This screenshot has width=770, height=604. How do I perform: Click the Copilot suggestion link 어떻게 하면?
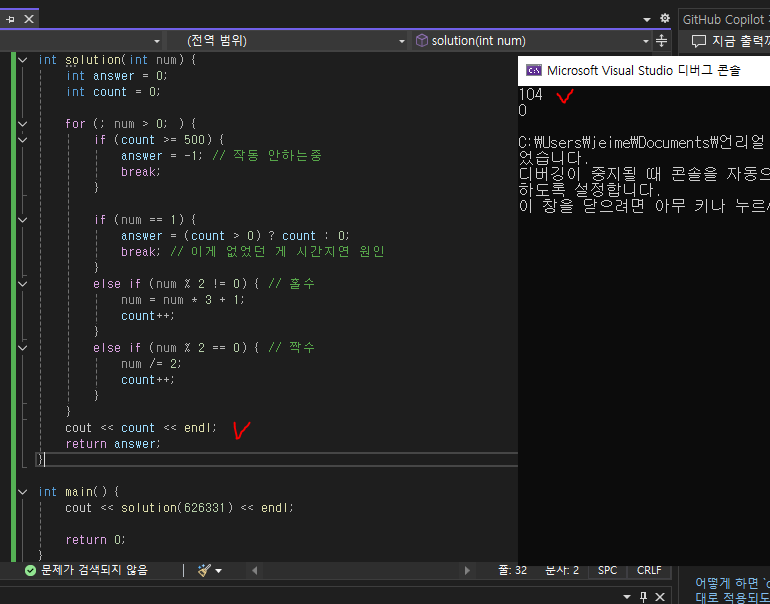pos(732,583)
